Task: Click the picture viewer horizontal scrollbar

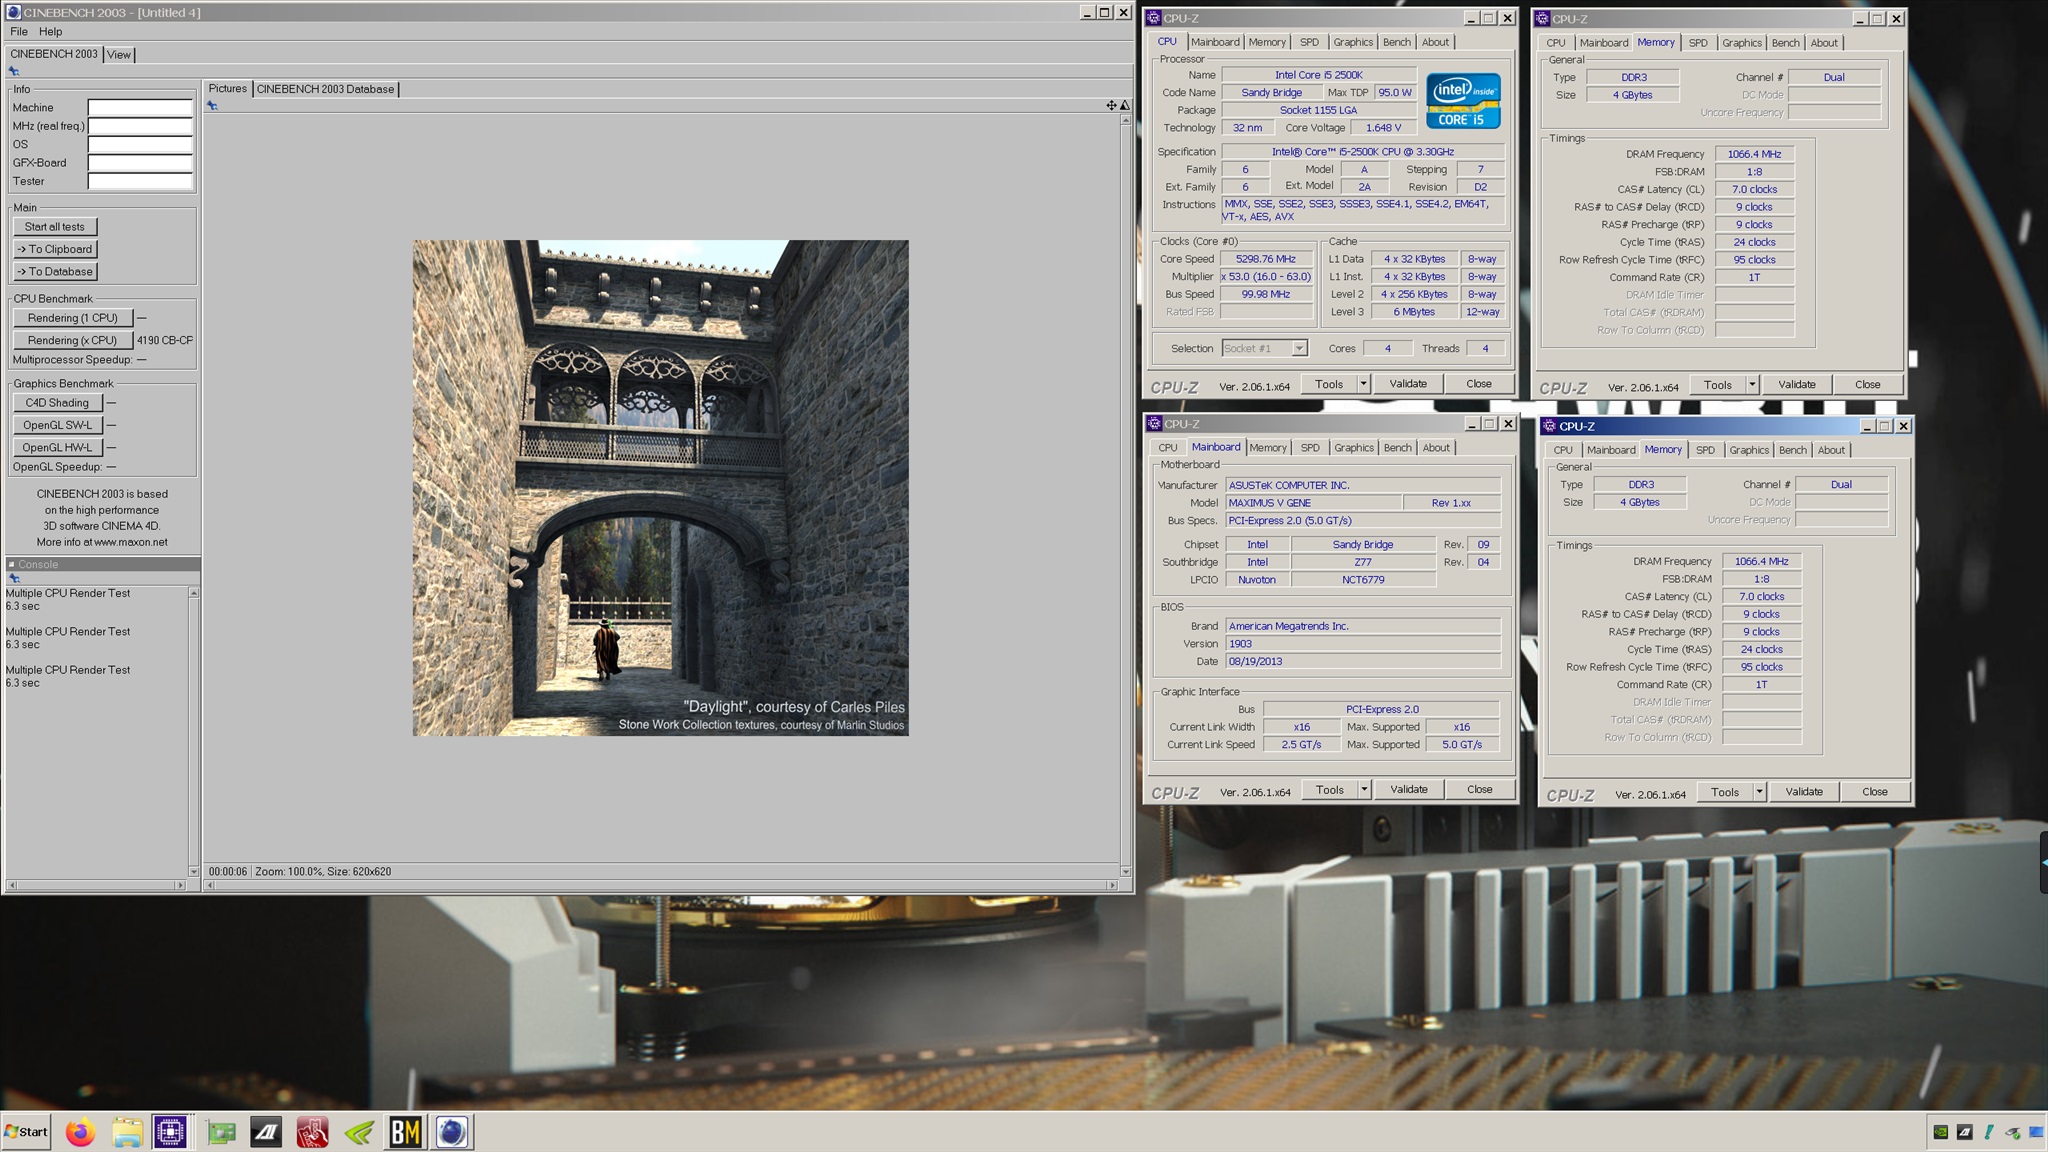Action: tap(661, 885)
